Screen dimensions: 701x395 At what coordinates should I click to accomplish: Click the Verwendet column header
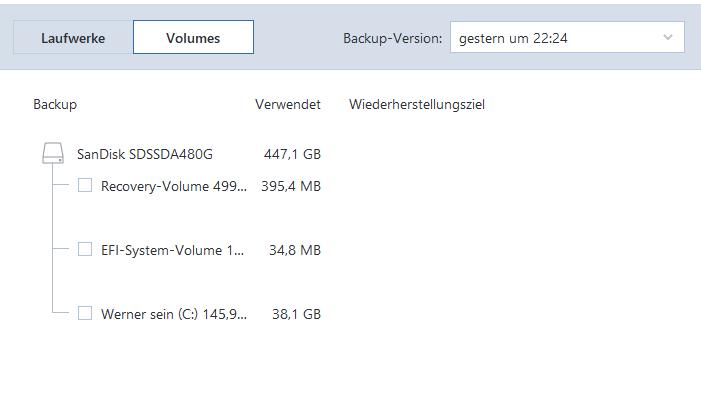coord(288,105)
